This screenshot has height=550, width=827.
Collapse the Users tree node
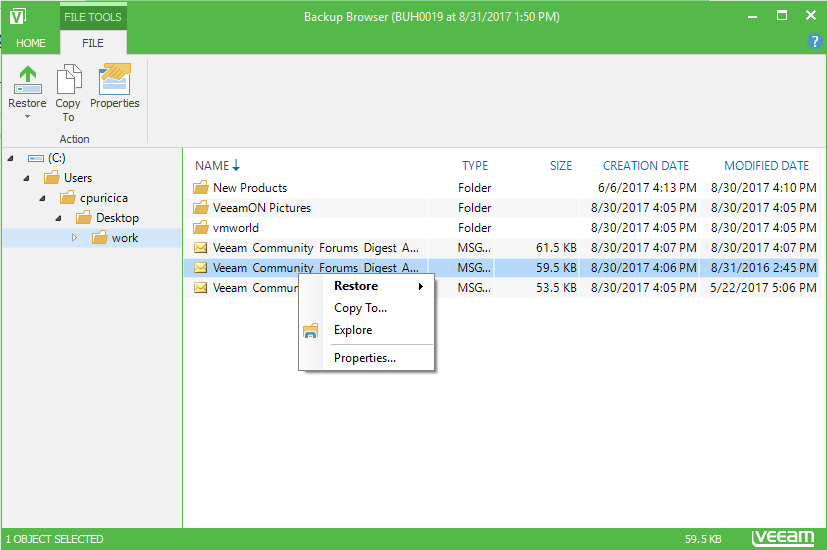coord(27,178)
